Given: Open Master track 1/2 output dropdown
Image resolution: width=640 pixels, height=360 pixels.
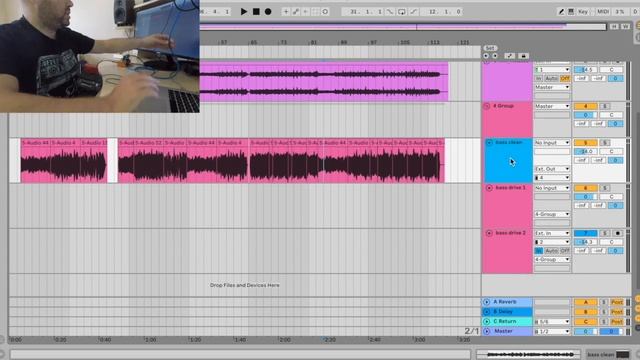Looking at the screenshot, I should coord(552,332).
